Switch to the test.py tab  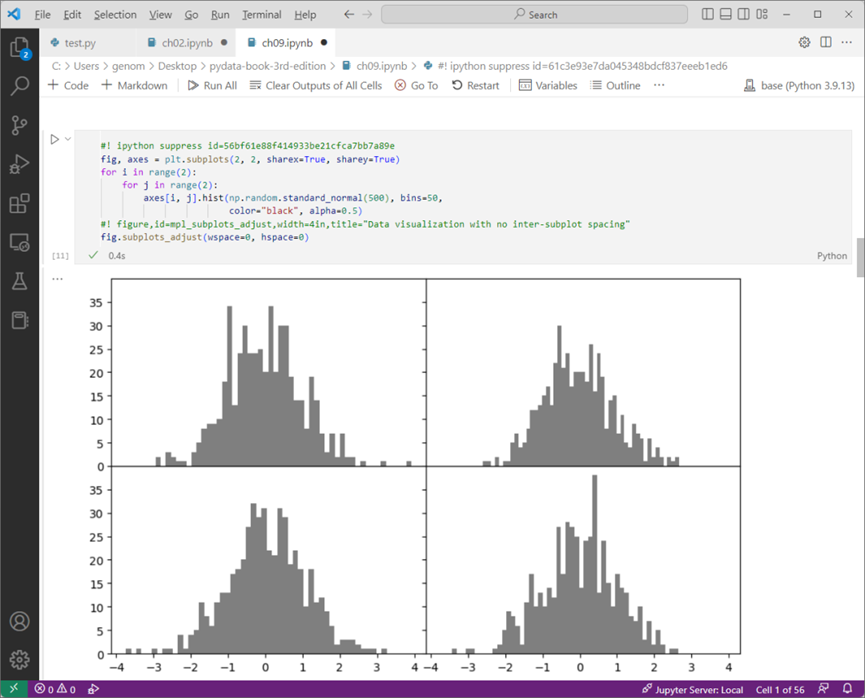80,43
